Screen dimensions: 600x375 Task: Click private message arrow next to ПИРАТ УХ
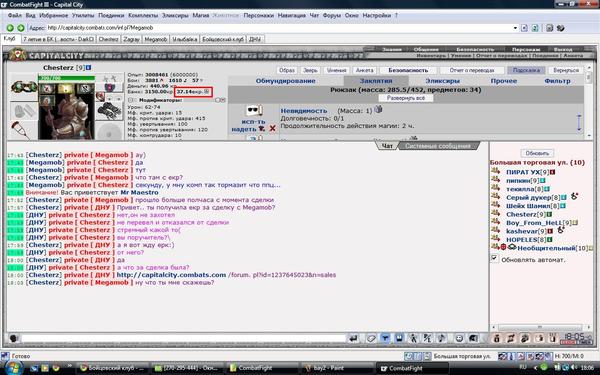[x=496, y=171]
